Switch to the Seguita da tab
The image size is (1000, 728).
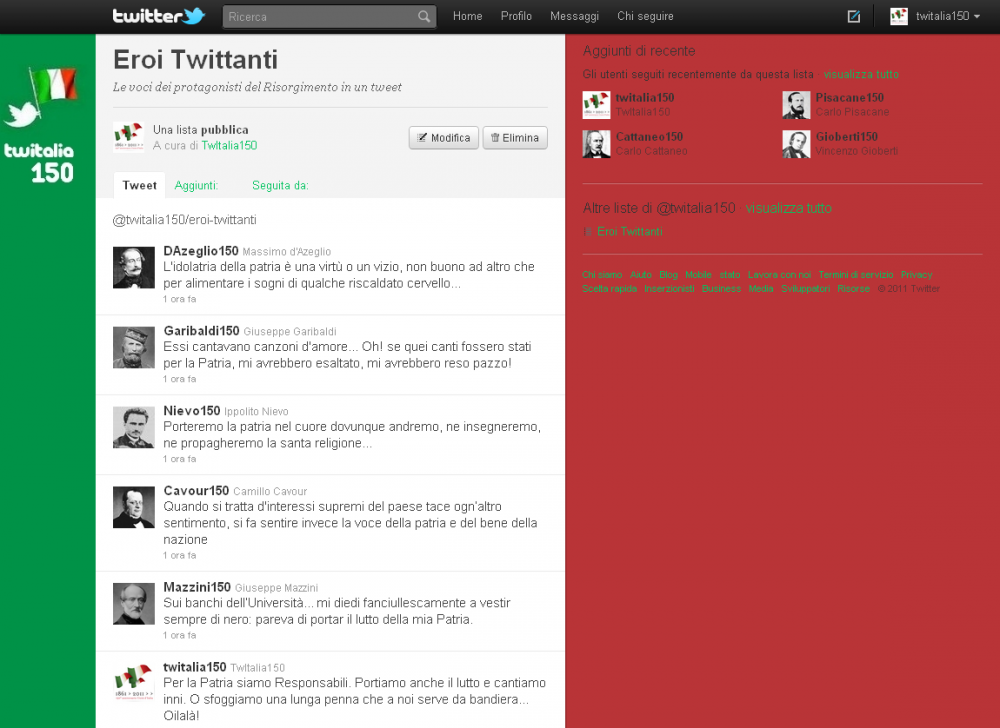280,186
